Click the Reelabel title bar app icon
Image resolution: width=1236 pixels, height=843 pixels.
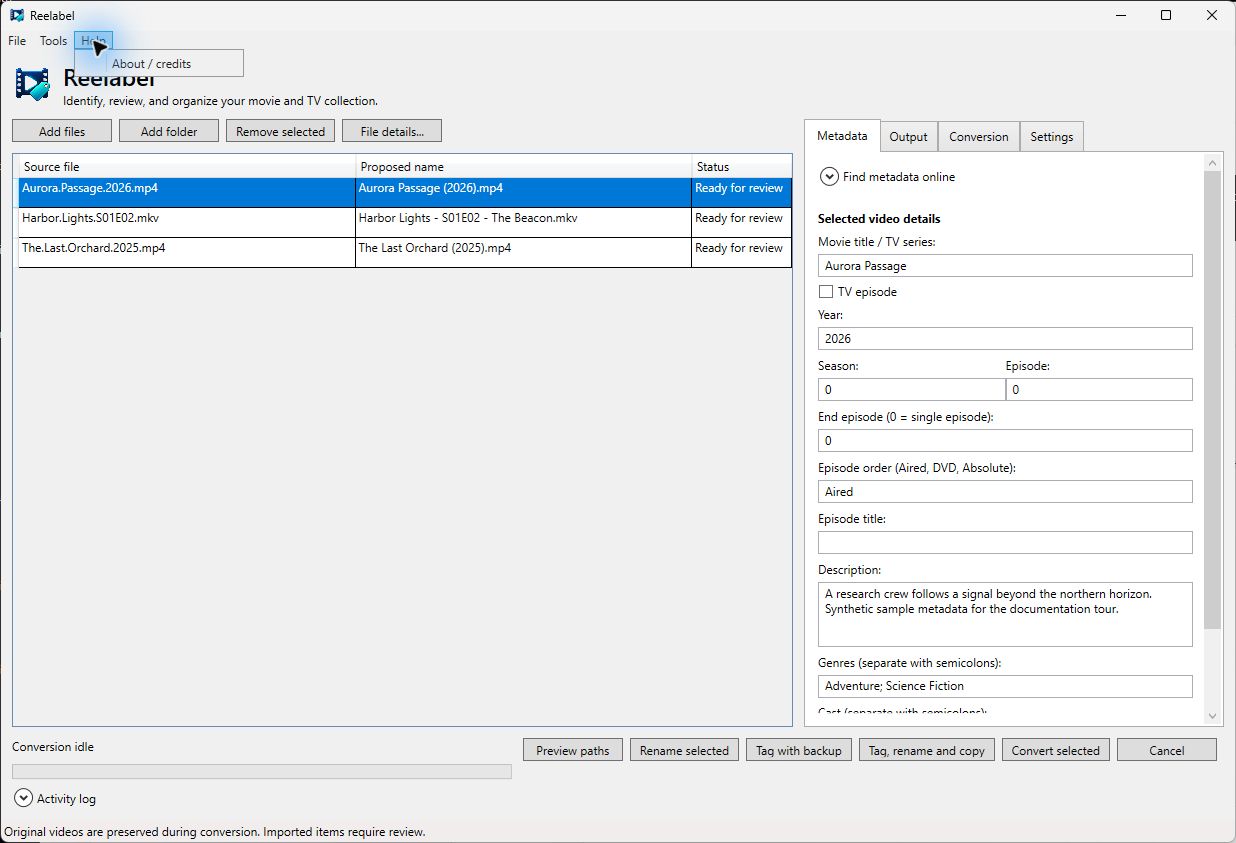click(x=17, y=15)
